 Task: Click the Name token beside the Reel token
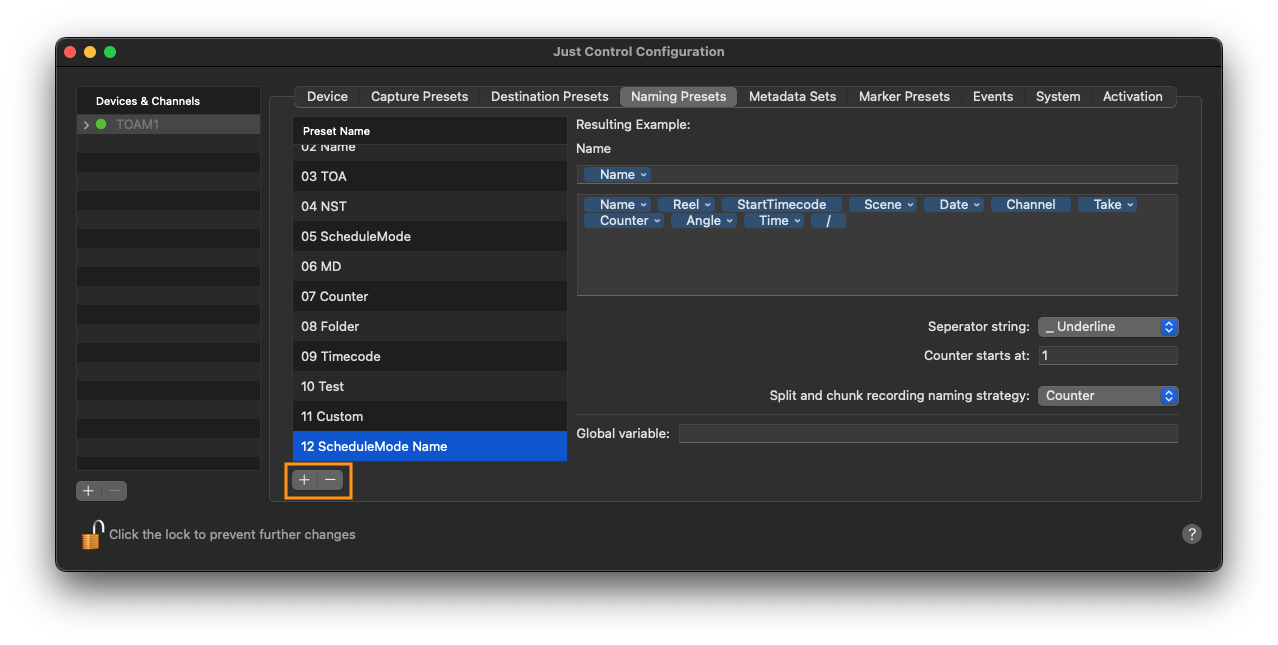pos(617,204)
